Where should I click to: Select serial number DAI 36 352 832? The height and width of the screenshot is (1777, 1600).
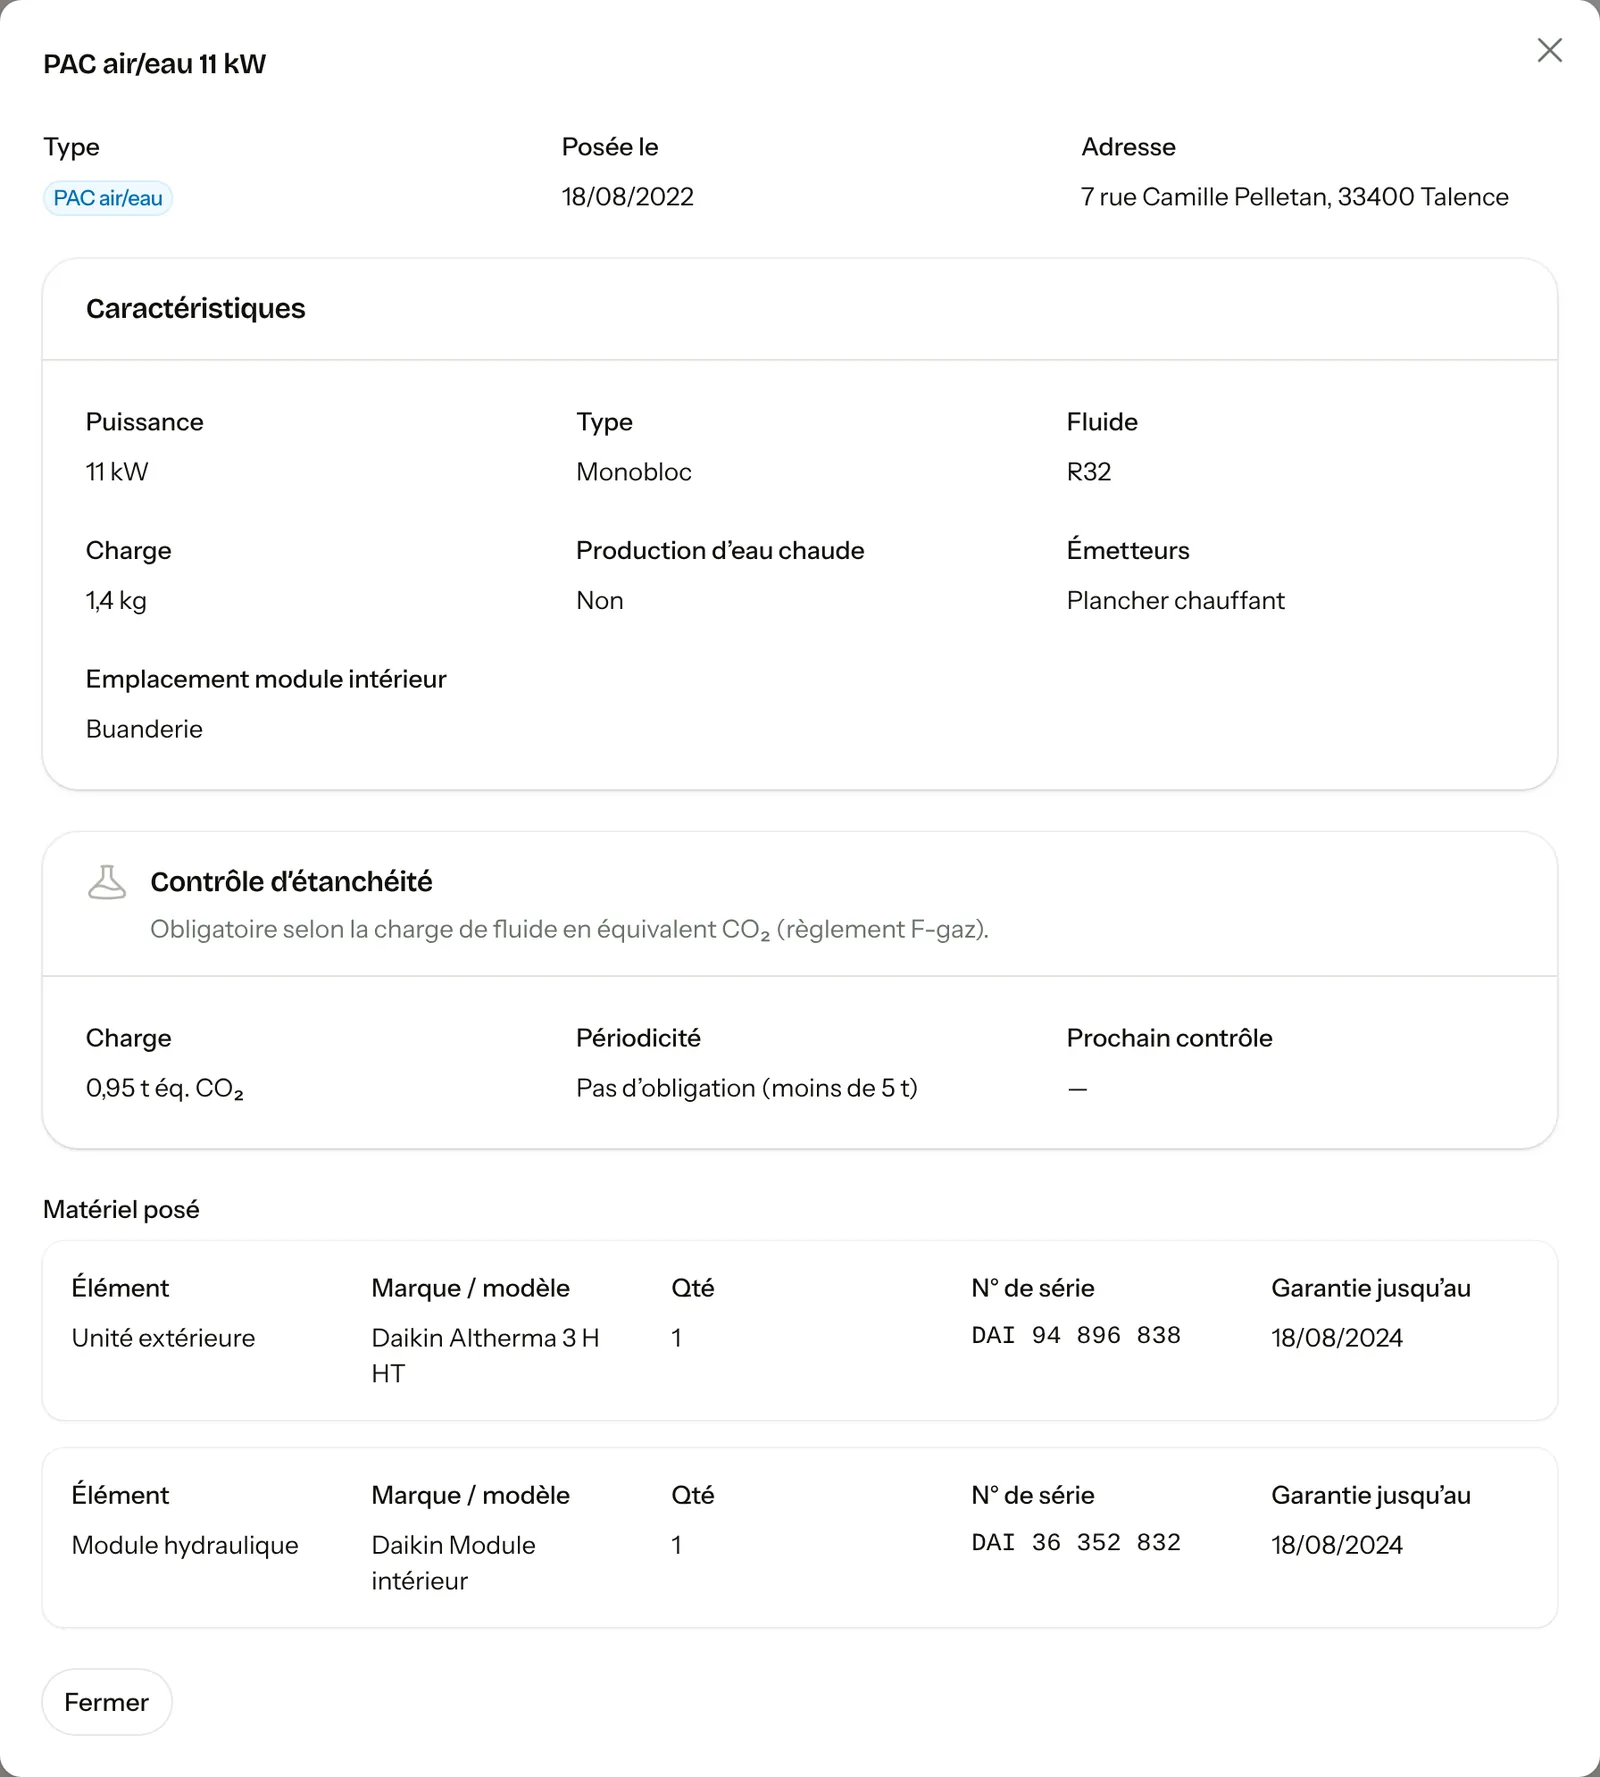pos(1076,1543)
